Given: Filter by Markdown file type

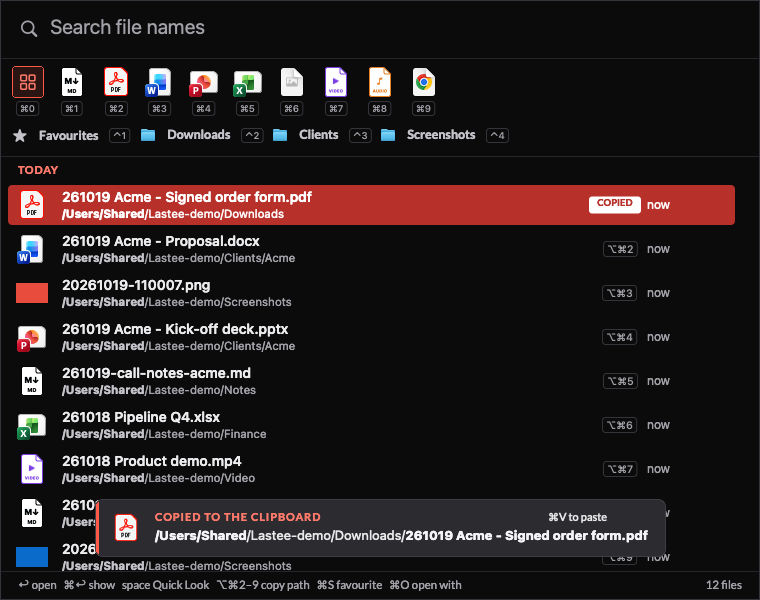Looking at the screenshot, I should [x=72, y=82].
